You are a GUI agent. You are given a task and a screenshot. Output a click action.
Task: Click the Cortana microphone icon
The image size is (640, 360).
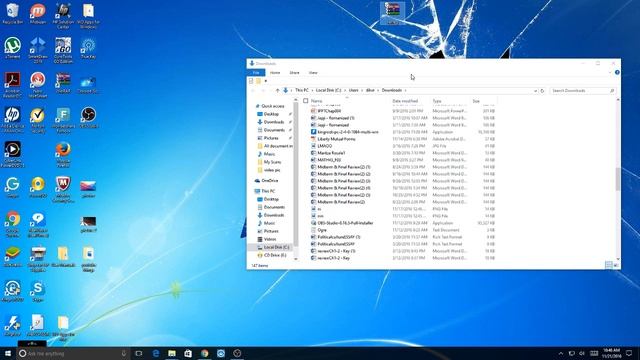(124, 353)
